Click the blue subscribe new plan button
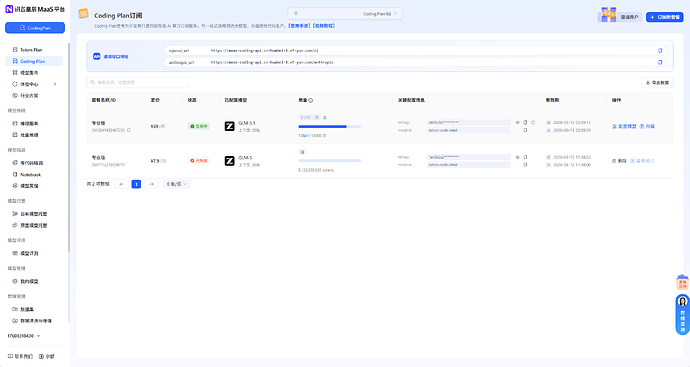 pyautogui.click(x=664, y=17)
